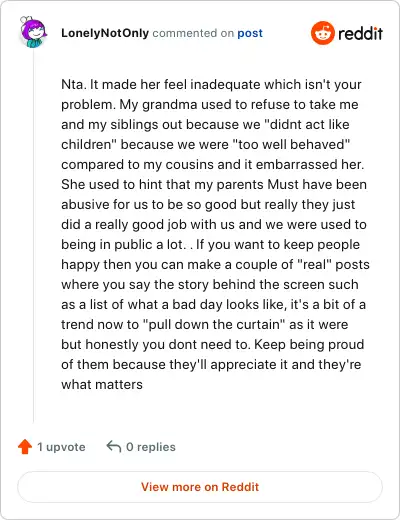This screenshot has width=400, height=520.
Task: Click the final words "what matters"
Action: (x=102, y=384)
